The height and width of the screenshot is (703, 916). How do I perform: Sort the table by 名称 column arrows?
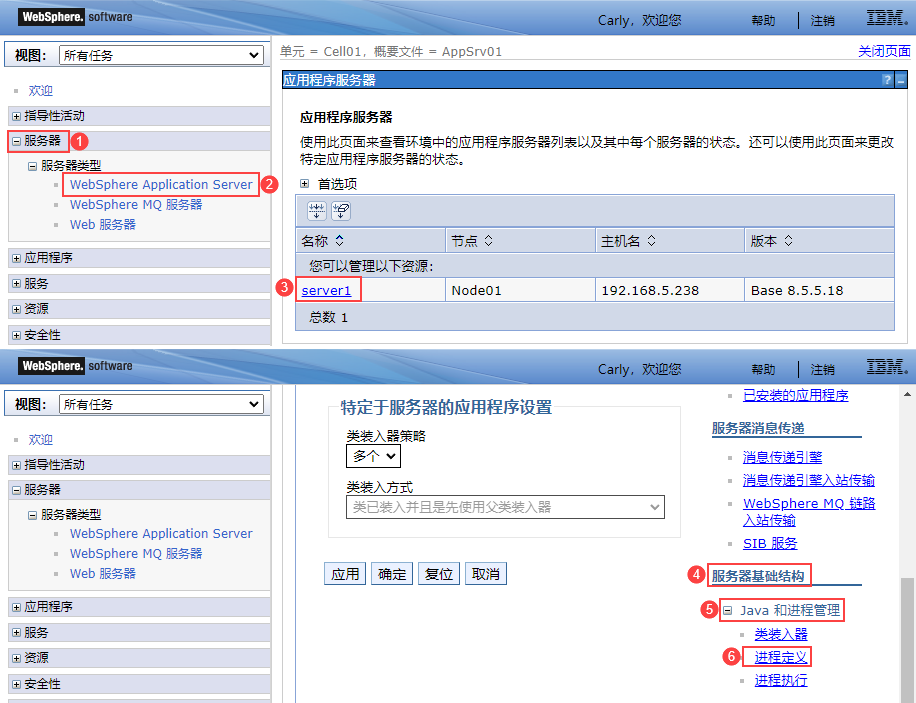tap(339, 241)
